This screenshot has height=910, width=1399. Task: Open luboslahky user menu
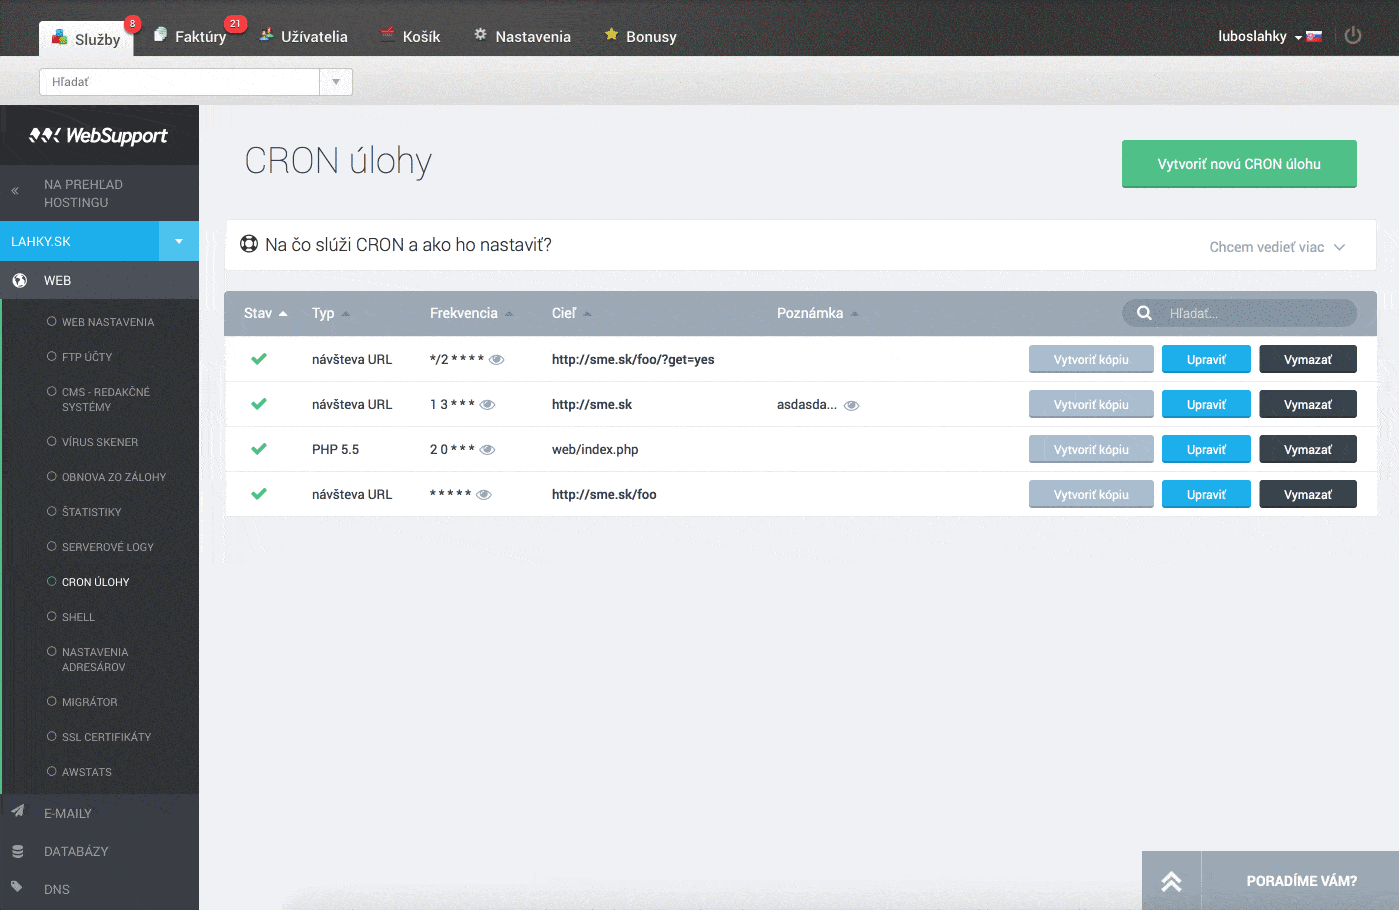pyautogui.click(x=1260, y=36)
